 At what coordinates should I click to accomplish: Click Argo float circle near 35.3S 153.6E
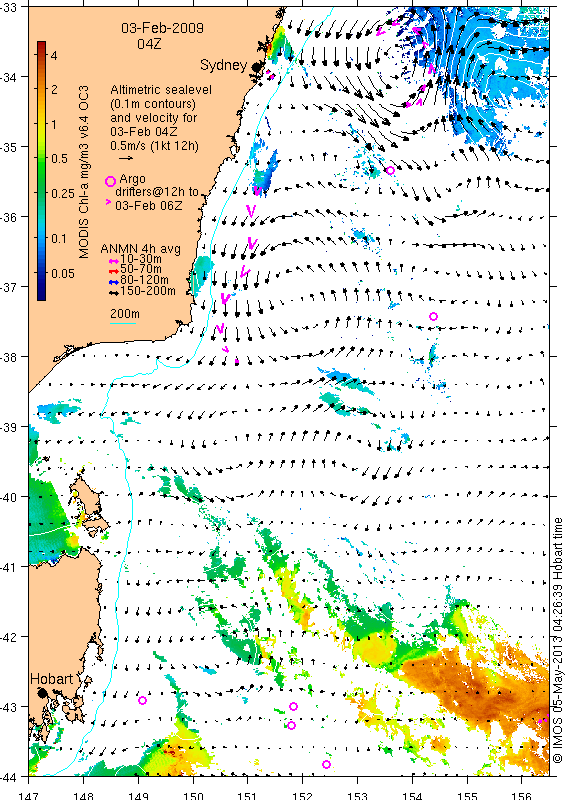click(x=390, y=170)
